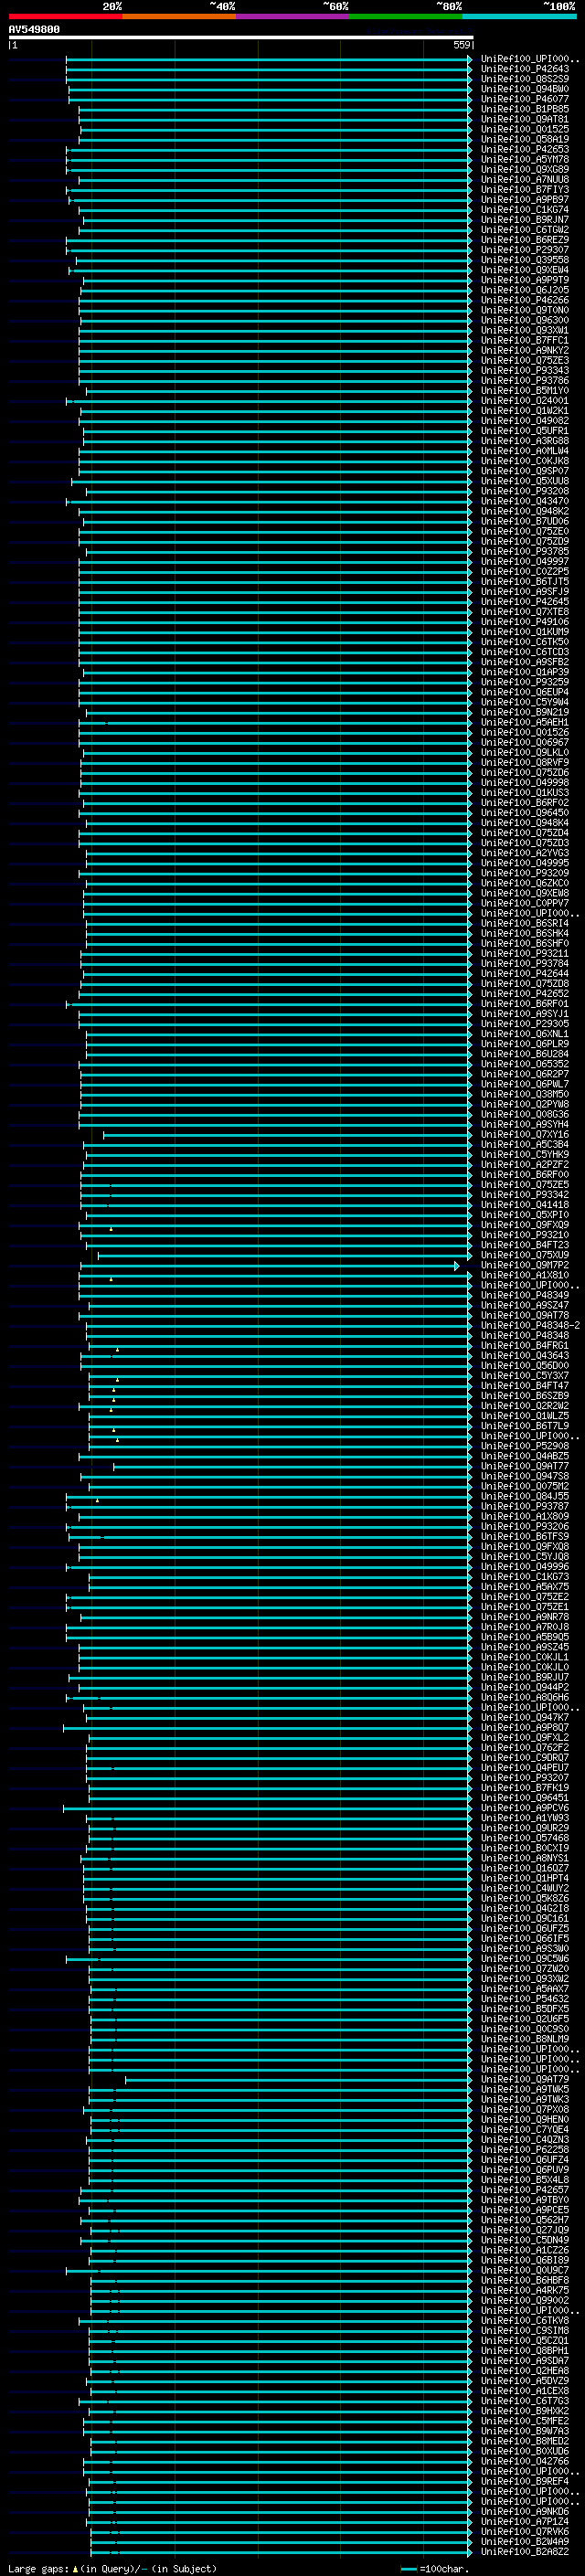Screen dimensions: 585x2576
Task: Select the UniRef100_Q6BI89 hit label
Action: point(525,2260)
